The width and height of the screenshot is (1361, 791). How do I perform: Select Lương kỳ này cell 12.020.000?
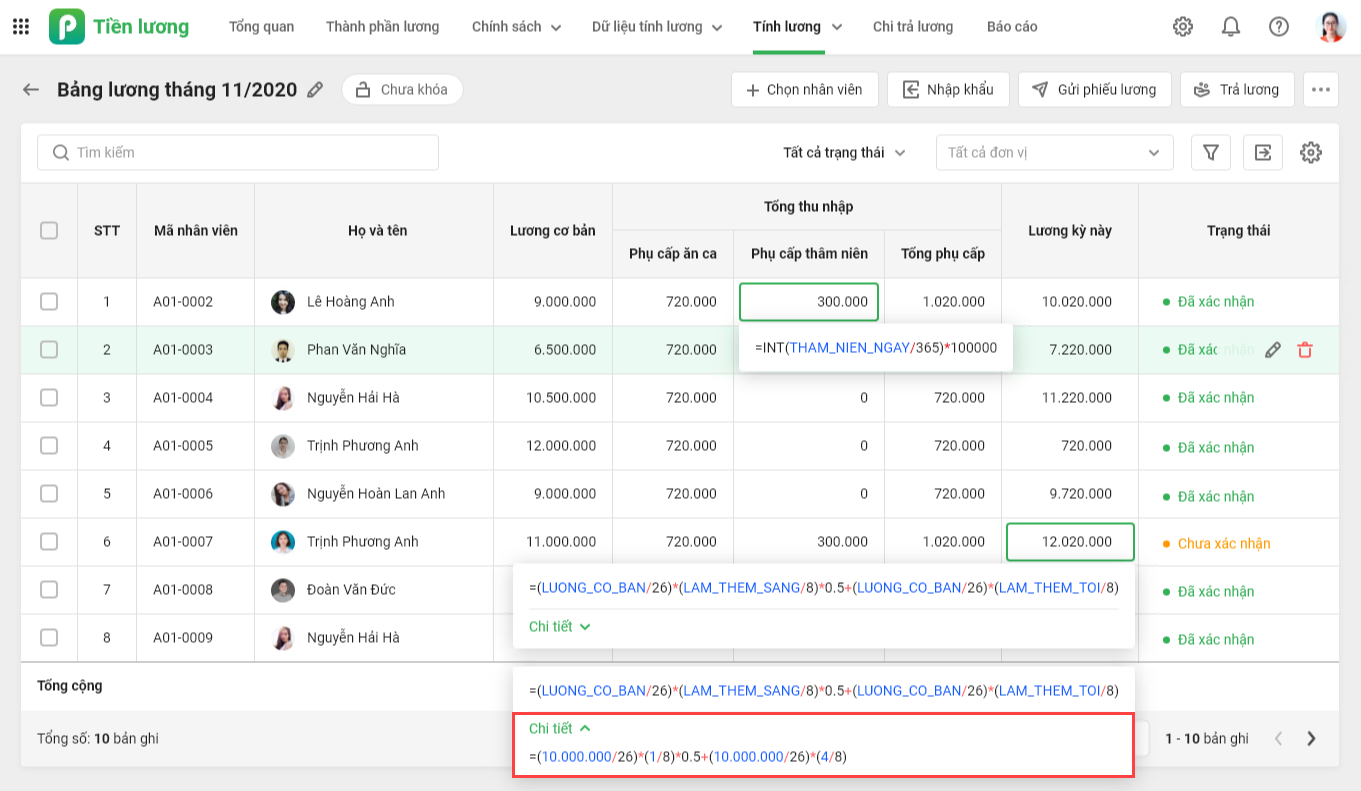tap(1070, 542)
